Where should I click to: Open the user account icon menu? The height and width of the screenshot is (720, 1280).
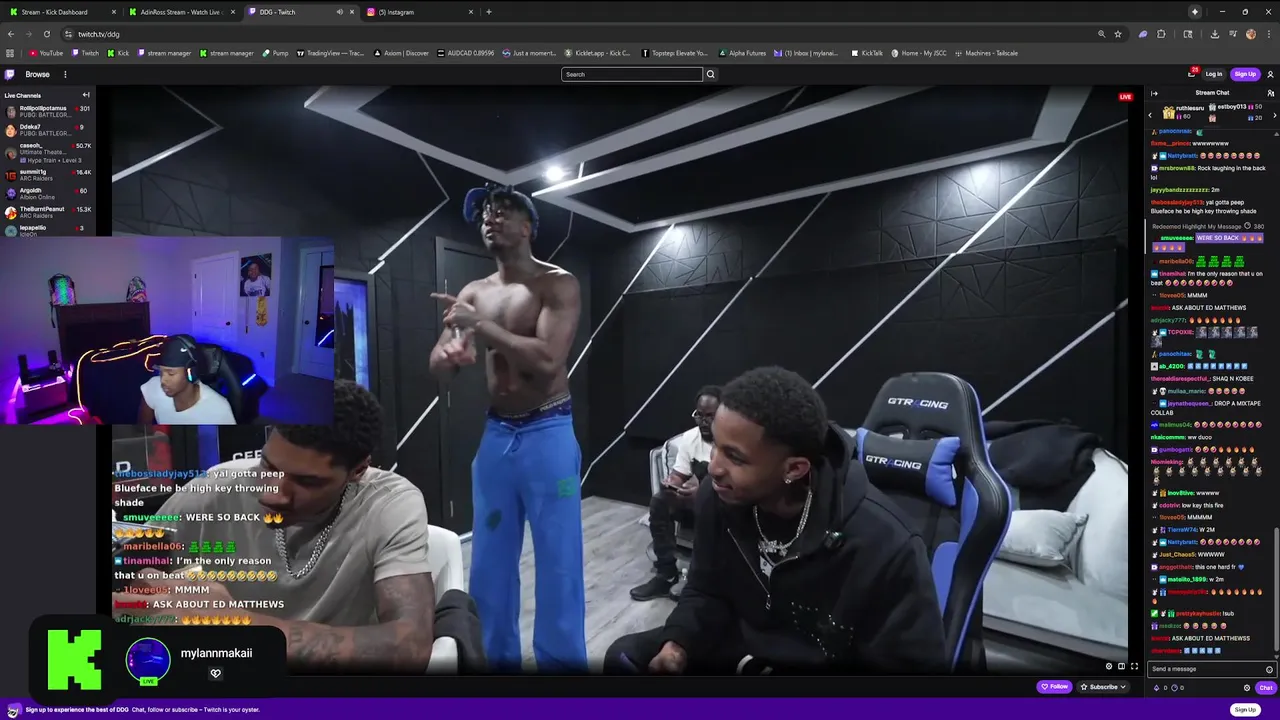click(x=1271, y=74)
